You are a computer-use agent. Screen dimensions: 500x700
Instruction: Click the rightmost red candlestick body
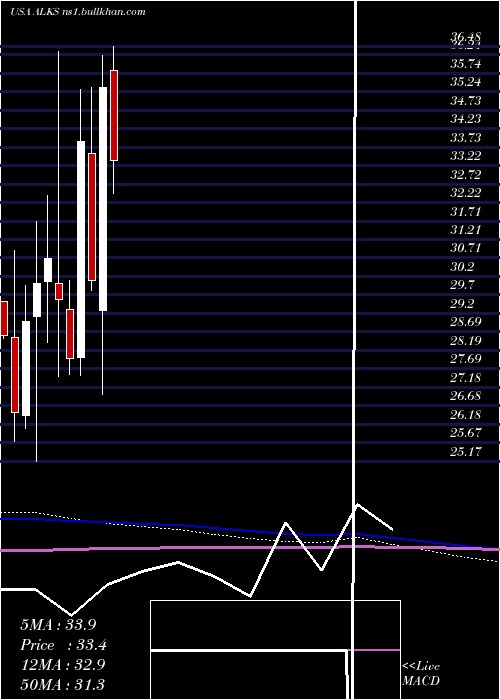(114, 115)
